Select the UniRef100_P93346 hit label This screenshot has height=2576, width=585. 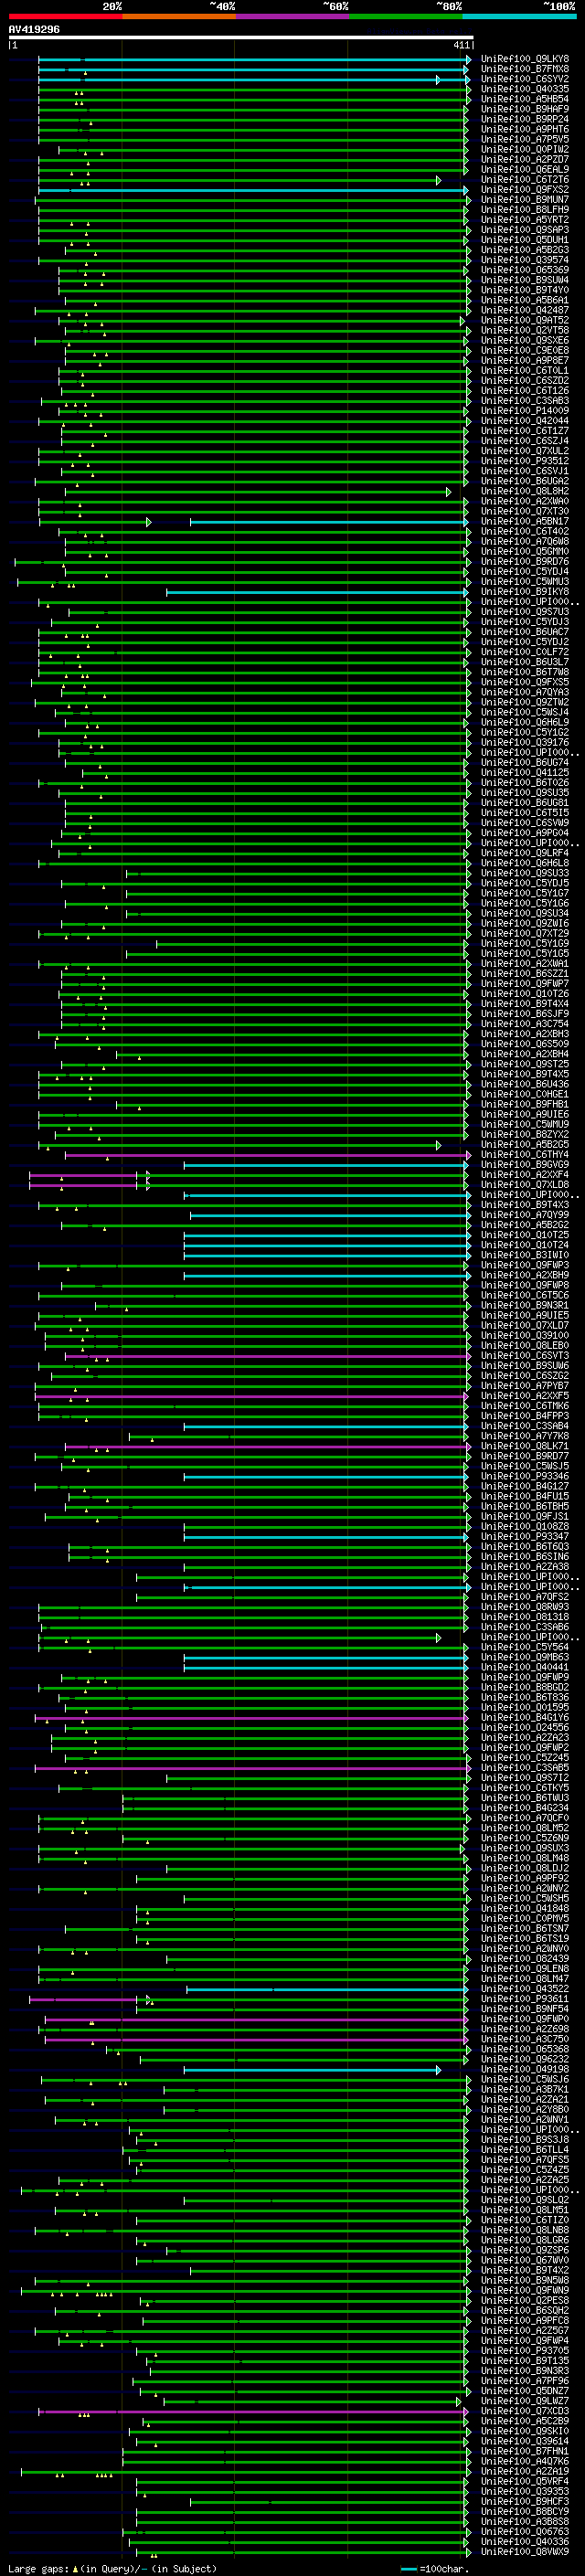coord(525,1477)
